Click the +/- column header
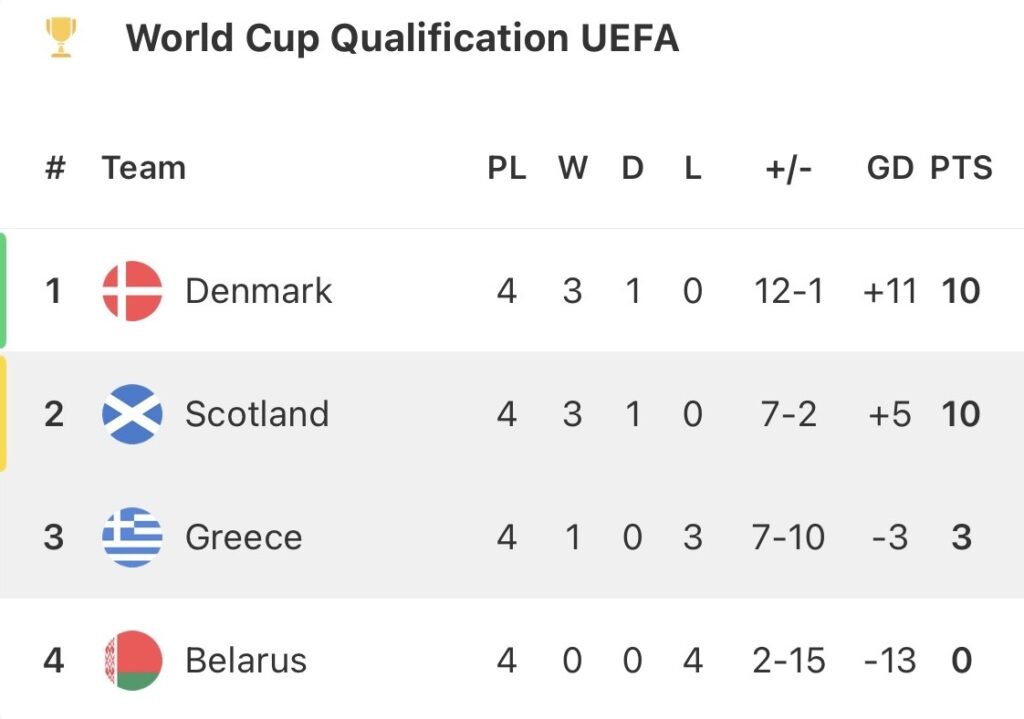 click(789, 168)
